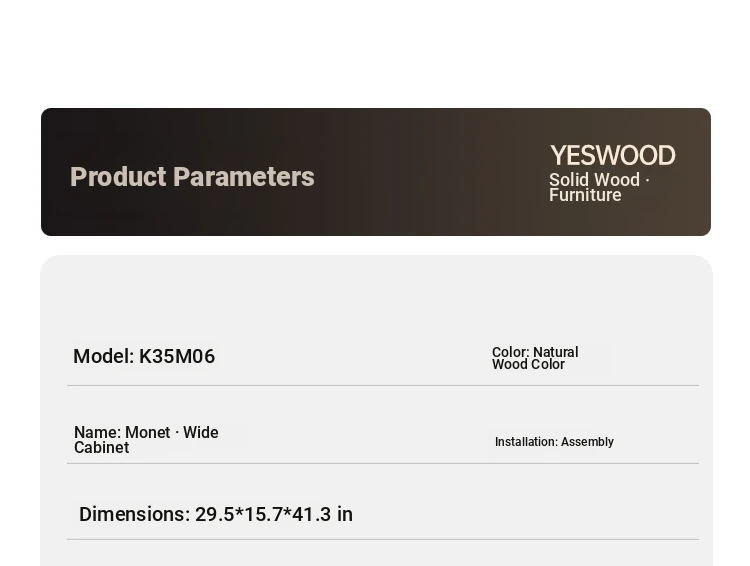Click the word Assembly in installation row
The width and height of the screenshot is (750, 566).
coord(587,442)
